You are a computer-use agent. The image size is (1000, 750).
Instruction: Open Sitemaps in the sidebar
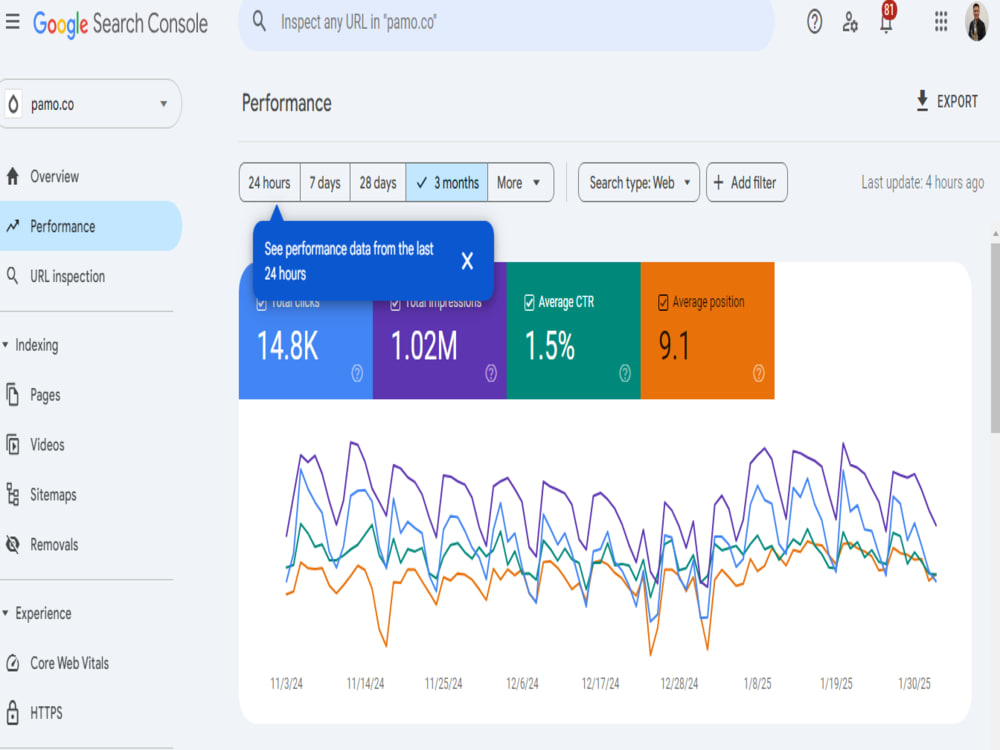[x=89, y=494]
